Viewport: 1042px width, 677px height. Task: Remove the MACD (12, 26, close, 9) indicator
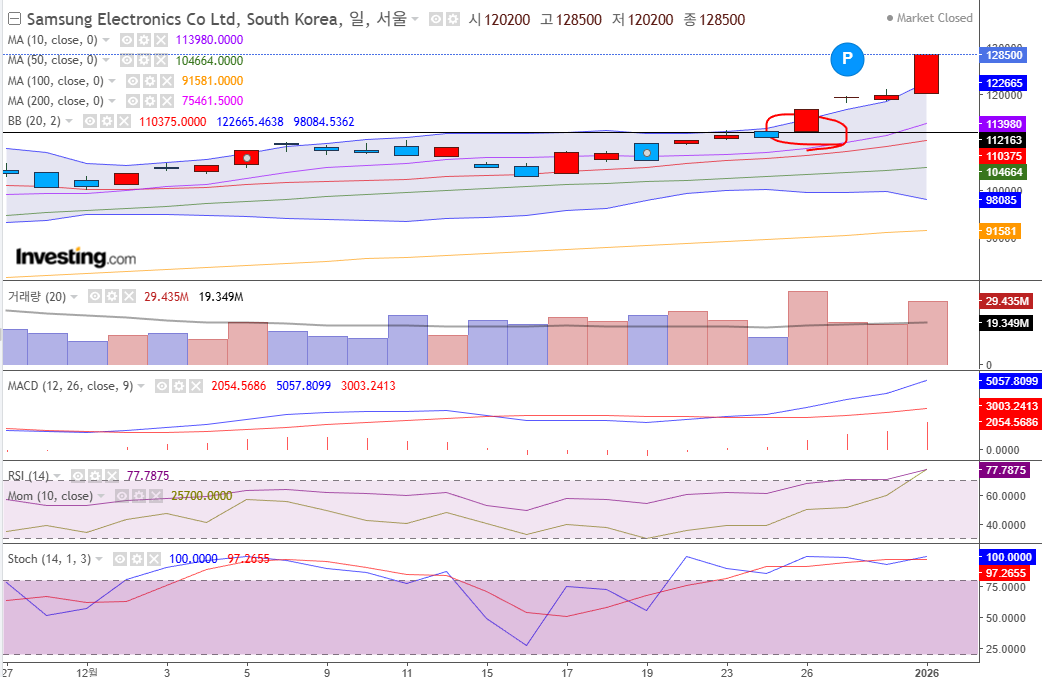[x=196, y=386]
